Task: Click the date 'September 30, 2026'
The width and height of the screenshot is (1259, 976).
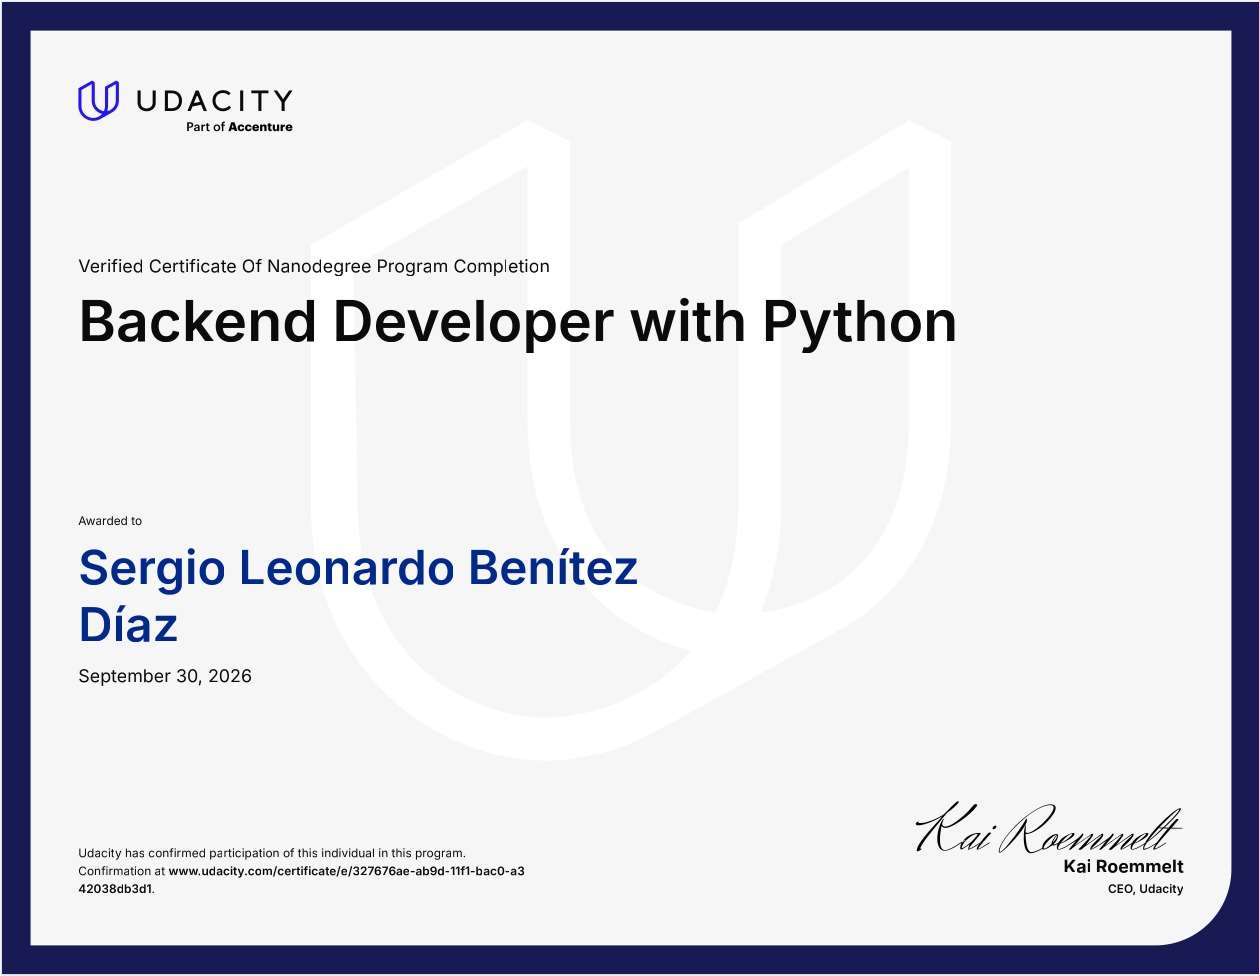Action: pyautogui.click(x=165, y=676)
